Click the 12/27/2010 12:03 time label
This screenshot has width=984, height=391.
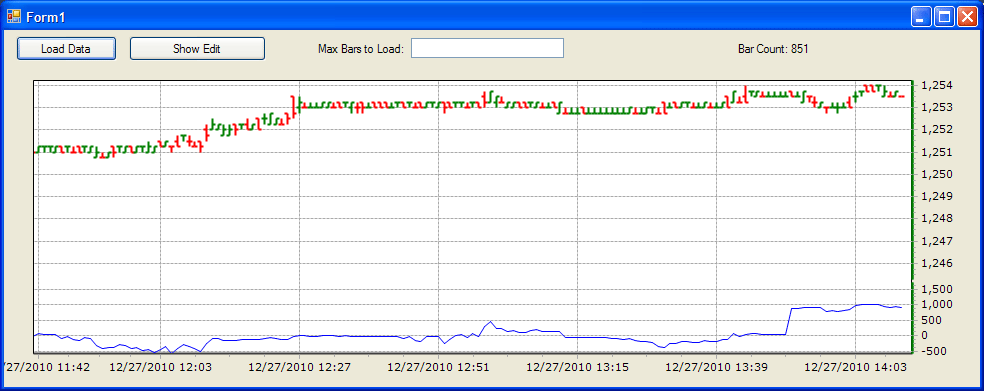click(161, 368)
